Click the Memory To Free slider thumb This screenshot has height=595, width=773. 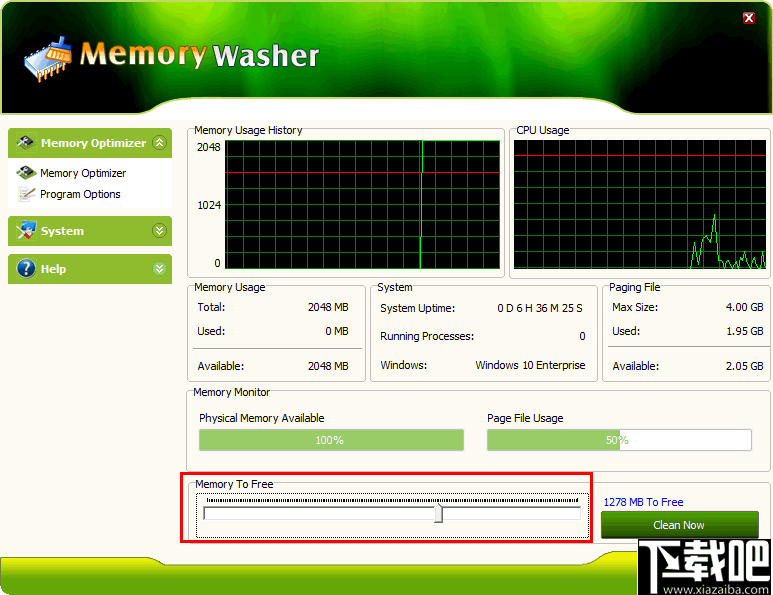click(x=438, y=513)
